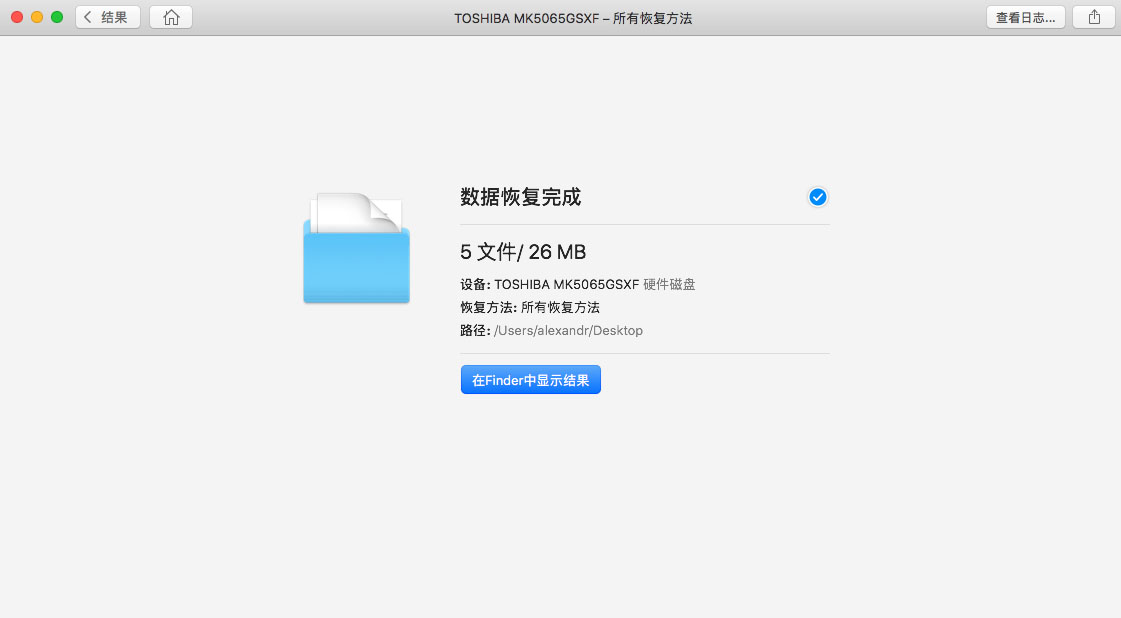
Task: Click the 5 文件/ 26 MB summary text
Action: pos(523,252)
